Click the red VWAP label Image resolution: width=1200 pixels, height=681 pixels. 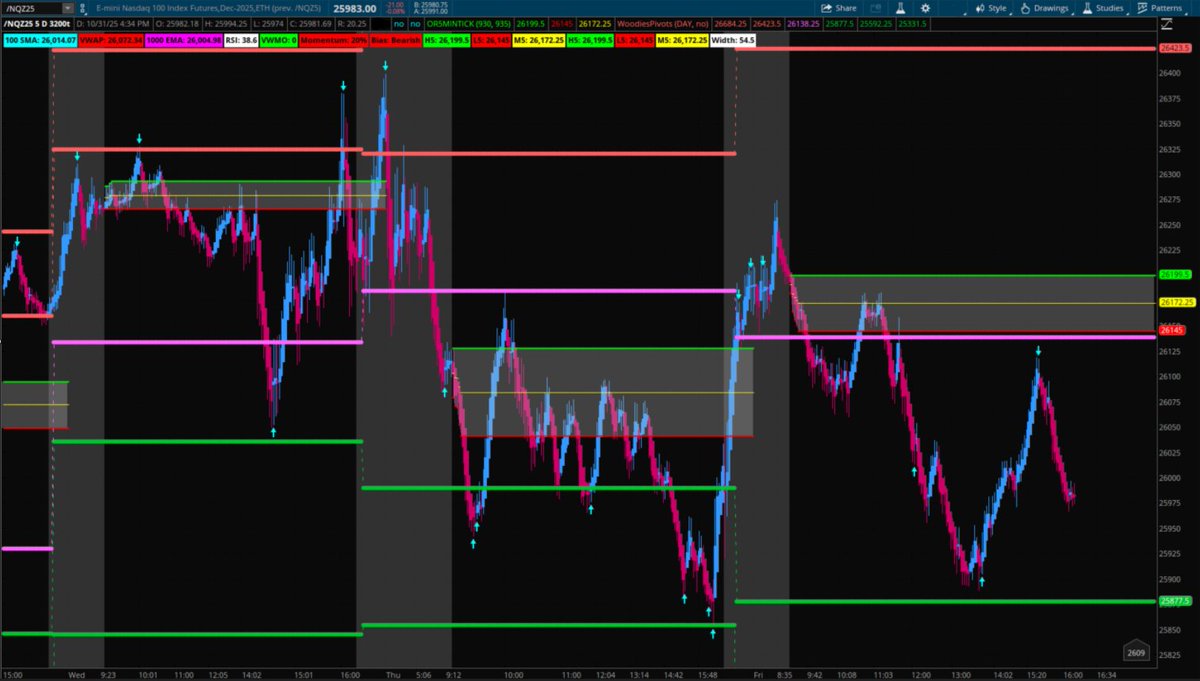[x=111, y=39]
